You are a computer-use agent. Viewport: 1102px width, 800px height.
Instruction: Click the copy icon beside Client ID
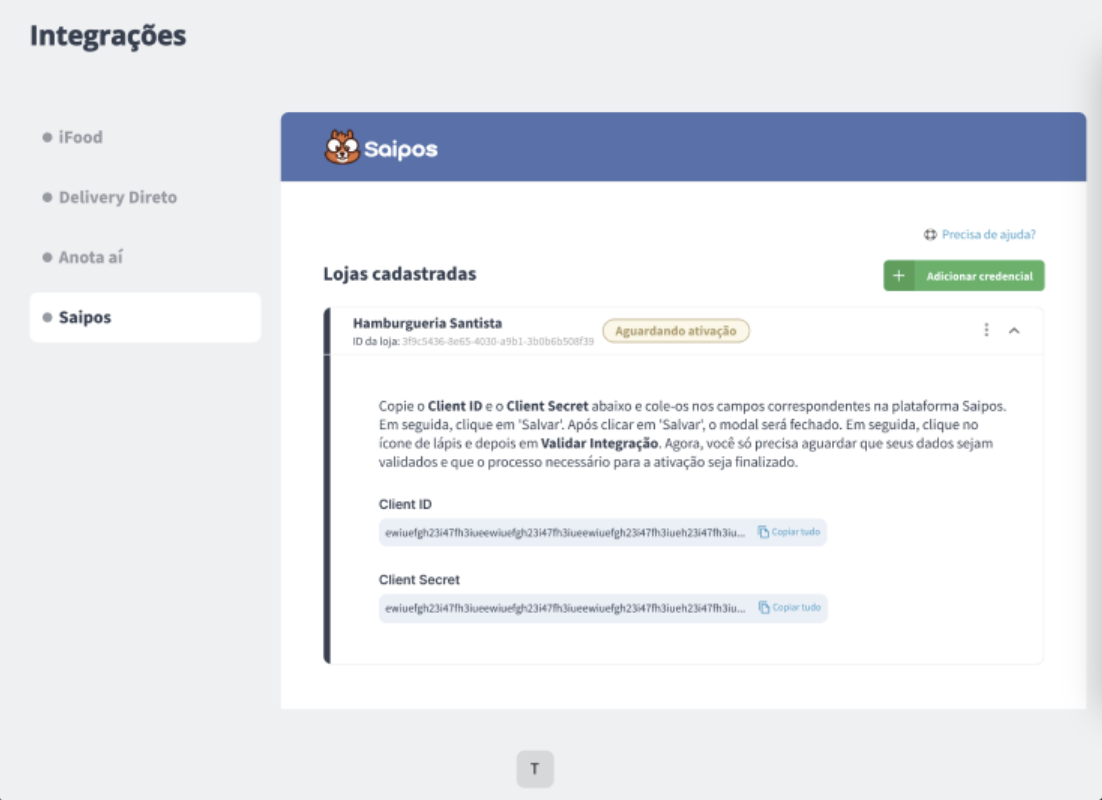763,532
